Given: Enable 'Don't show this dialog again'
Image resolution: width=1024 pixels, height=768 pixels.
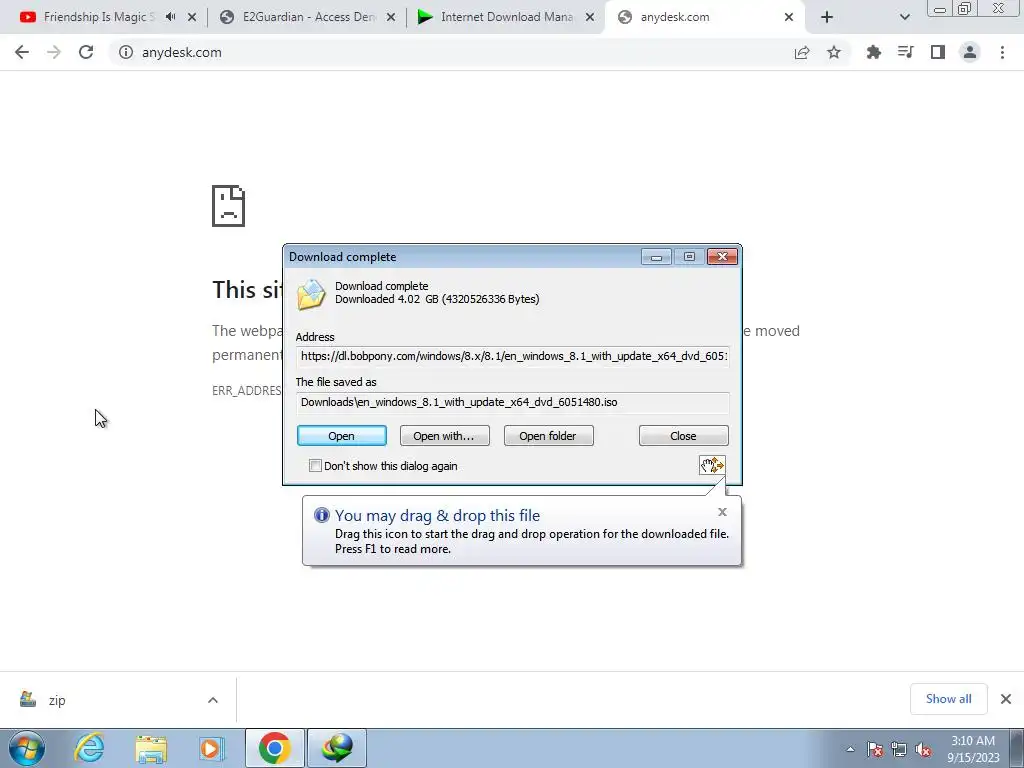Looking at the screenshot, I should [315, 466].
